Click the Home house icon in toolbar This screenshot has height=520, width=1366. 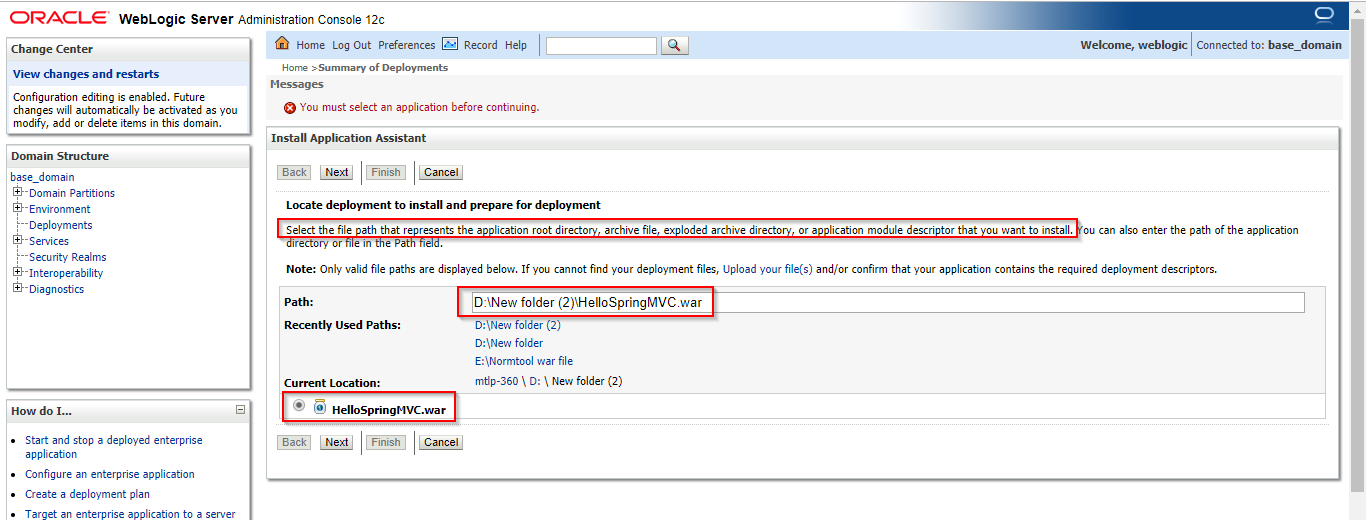coord(282,44)
